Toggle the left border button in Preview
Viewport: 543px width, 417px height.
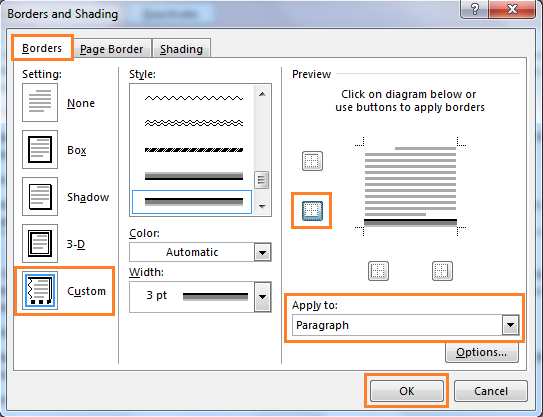(x=378, y=271)
